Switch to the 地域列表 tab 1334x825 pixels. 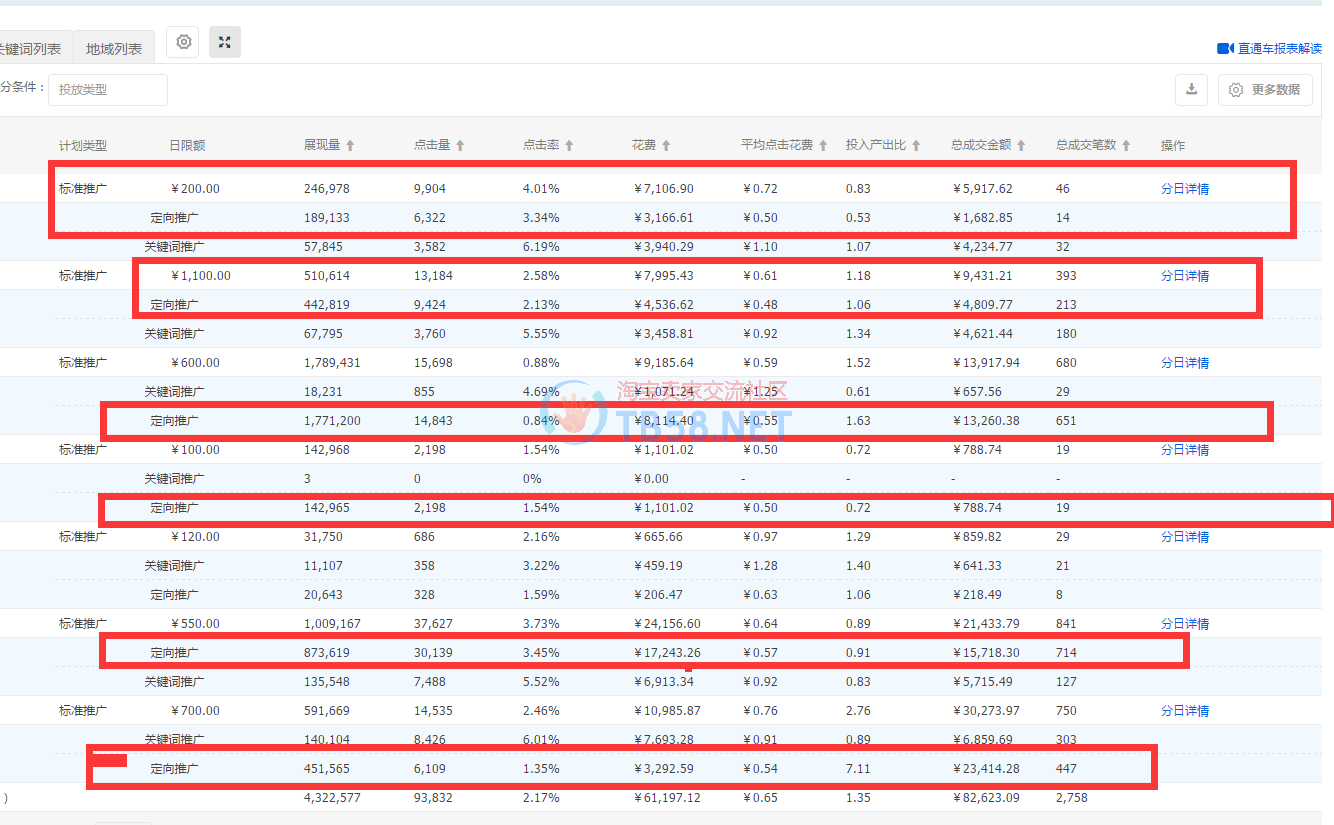(x=114, y=49)
